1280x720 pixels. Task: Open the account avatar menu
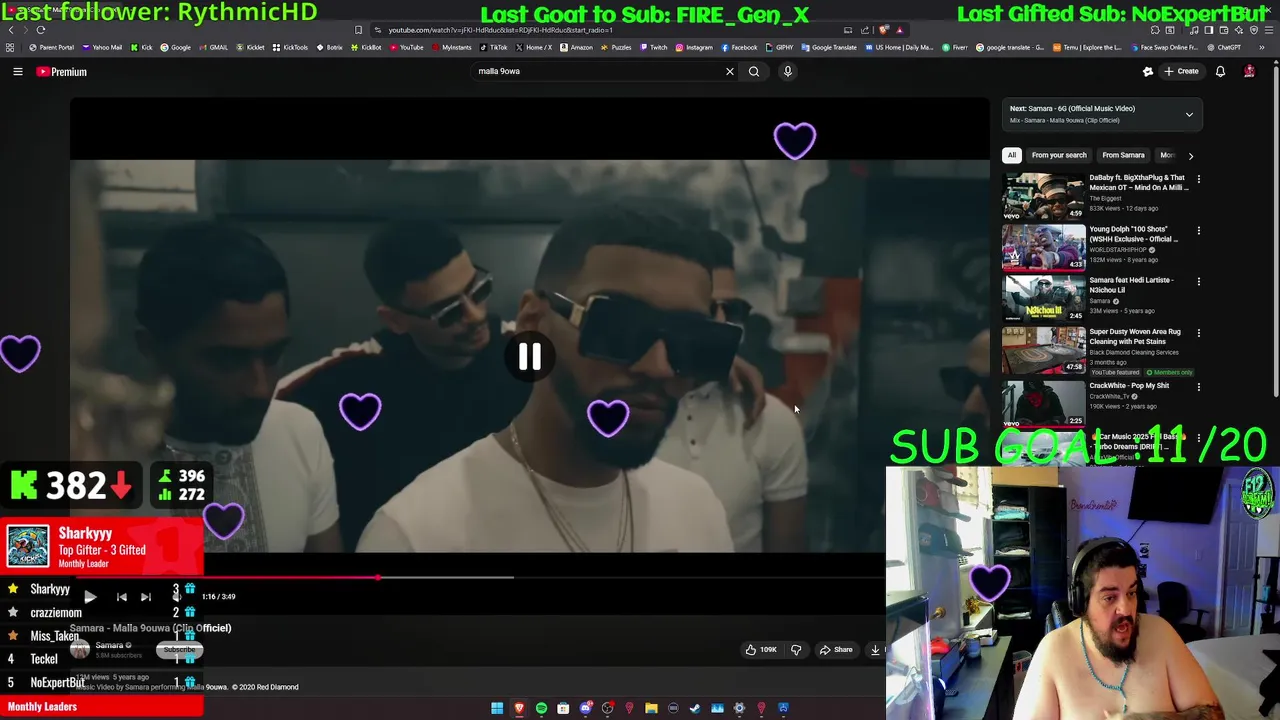[x=1249, y=71]
